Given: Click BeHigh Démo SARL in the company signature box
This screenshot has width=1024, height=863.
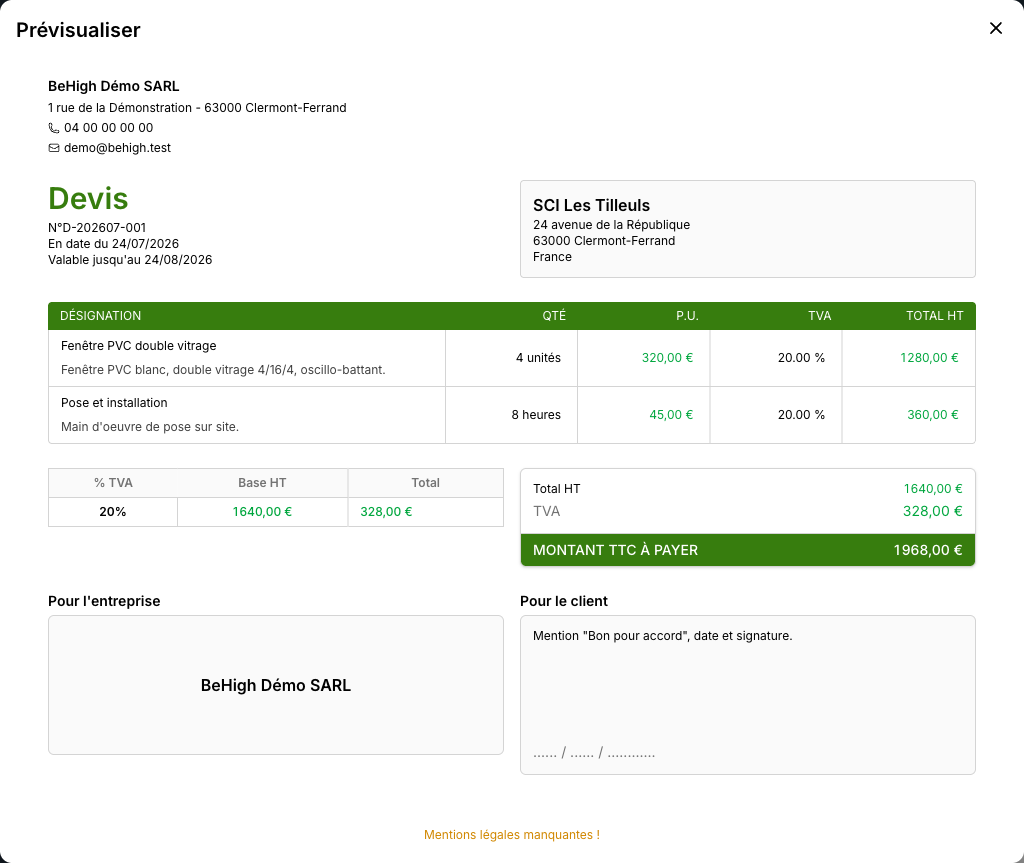Looking at the screenshot, I should click(x=276, y=685).
